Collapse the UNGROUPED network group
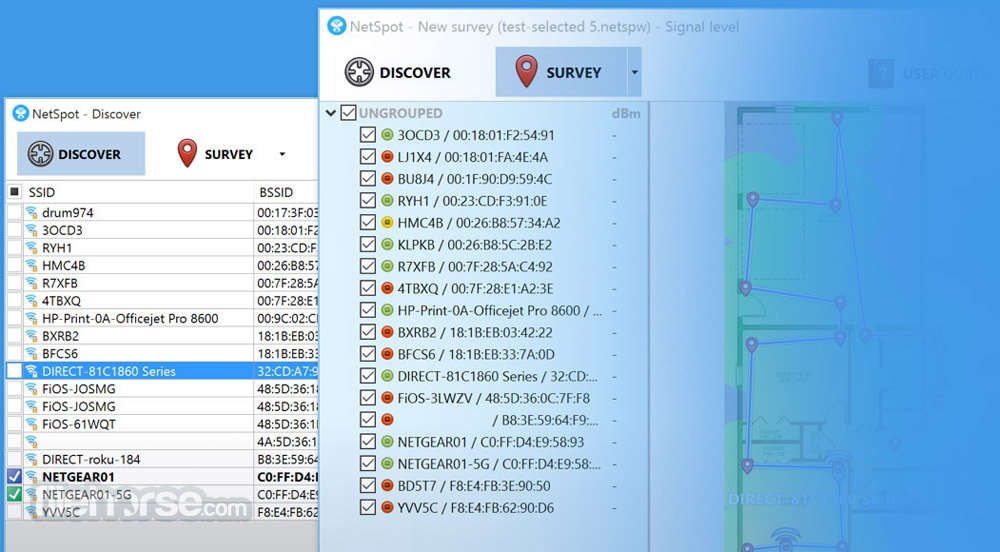Screen dimensions: 1000x552 pyautogui.click(x=330, y=113)
